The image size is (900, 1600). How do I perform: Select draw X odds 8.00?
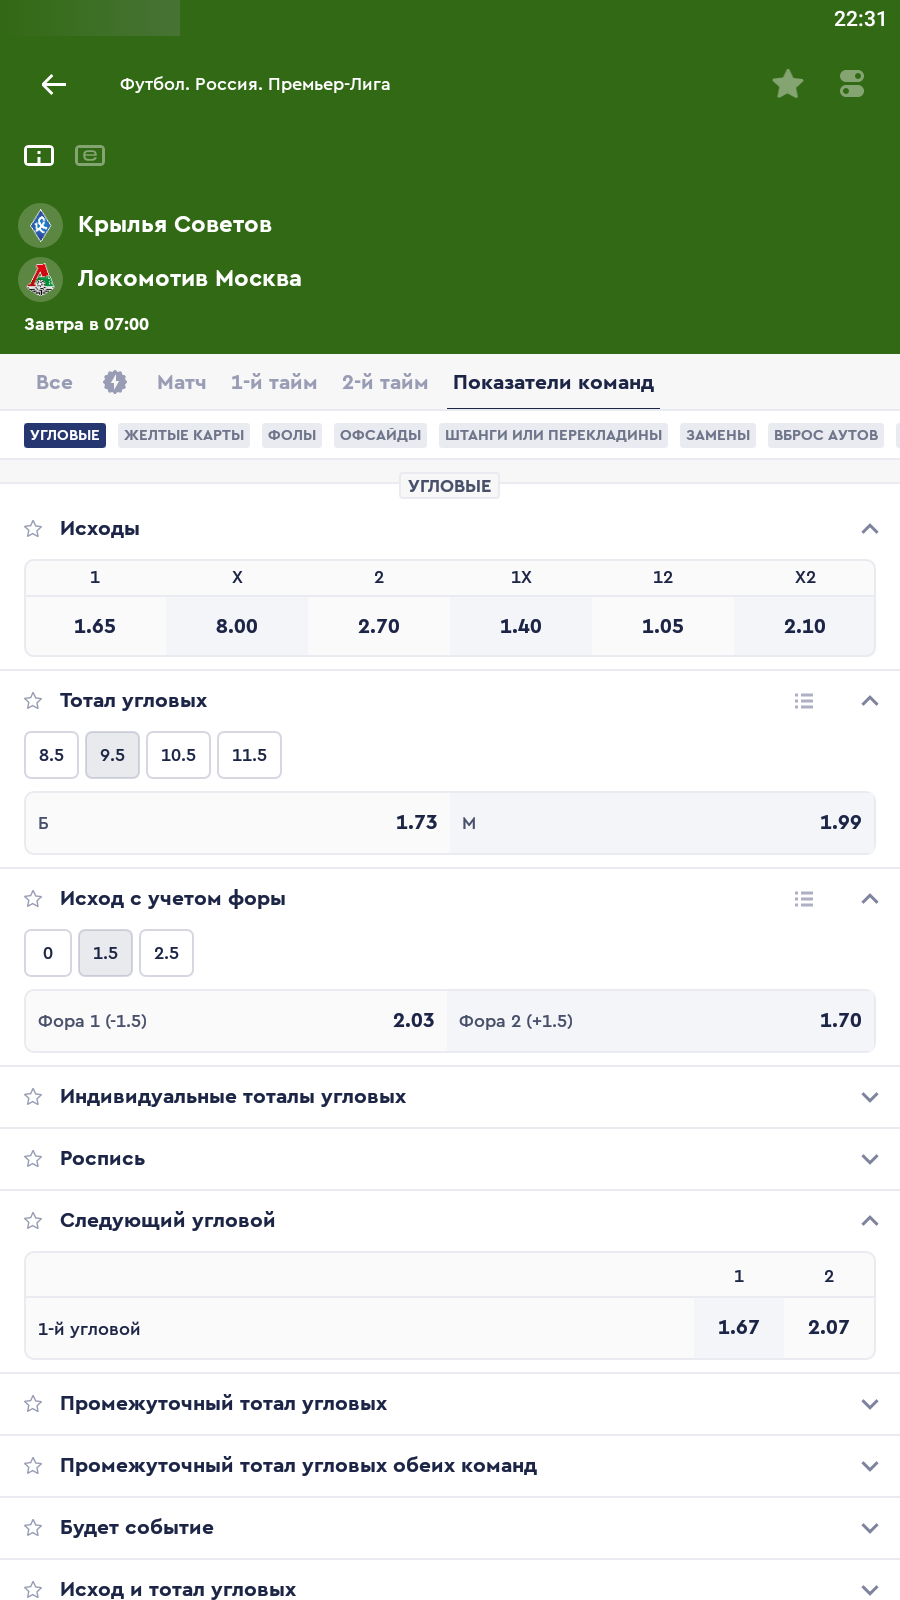click(x=237, y=626)
